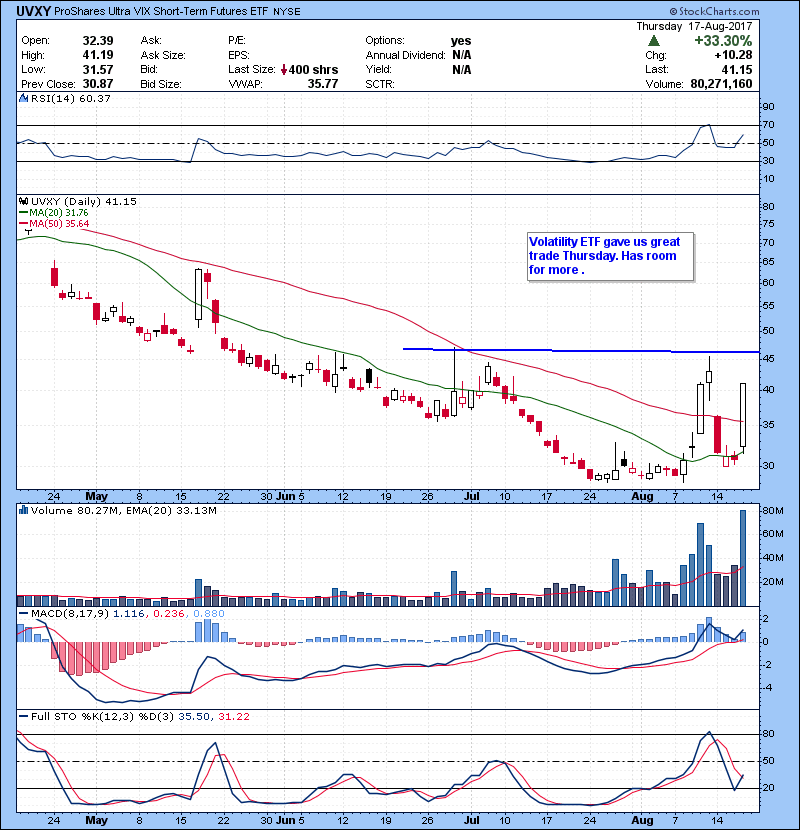Viewport: 800px width, 830px height.
Task: Click the RSI value 60.37
Action: tap(96, 98)
